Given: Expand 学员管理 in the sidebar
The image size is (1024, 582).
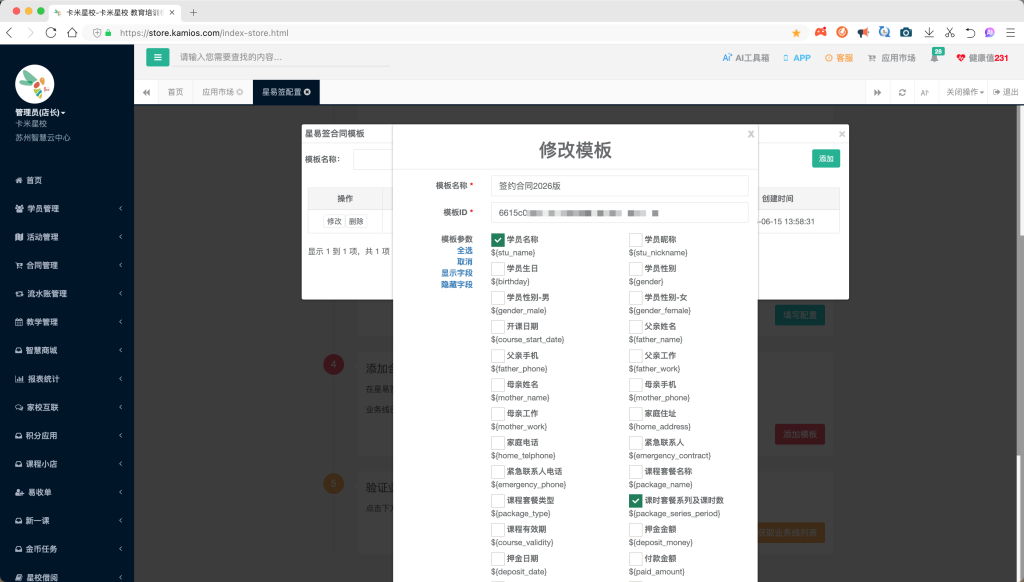Looking at the screenshot, I should pos(67,208).
